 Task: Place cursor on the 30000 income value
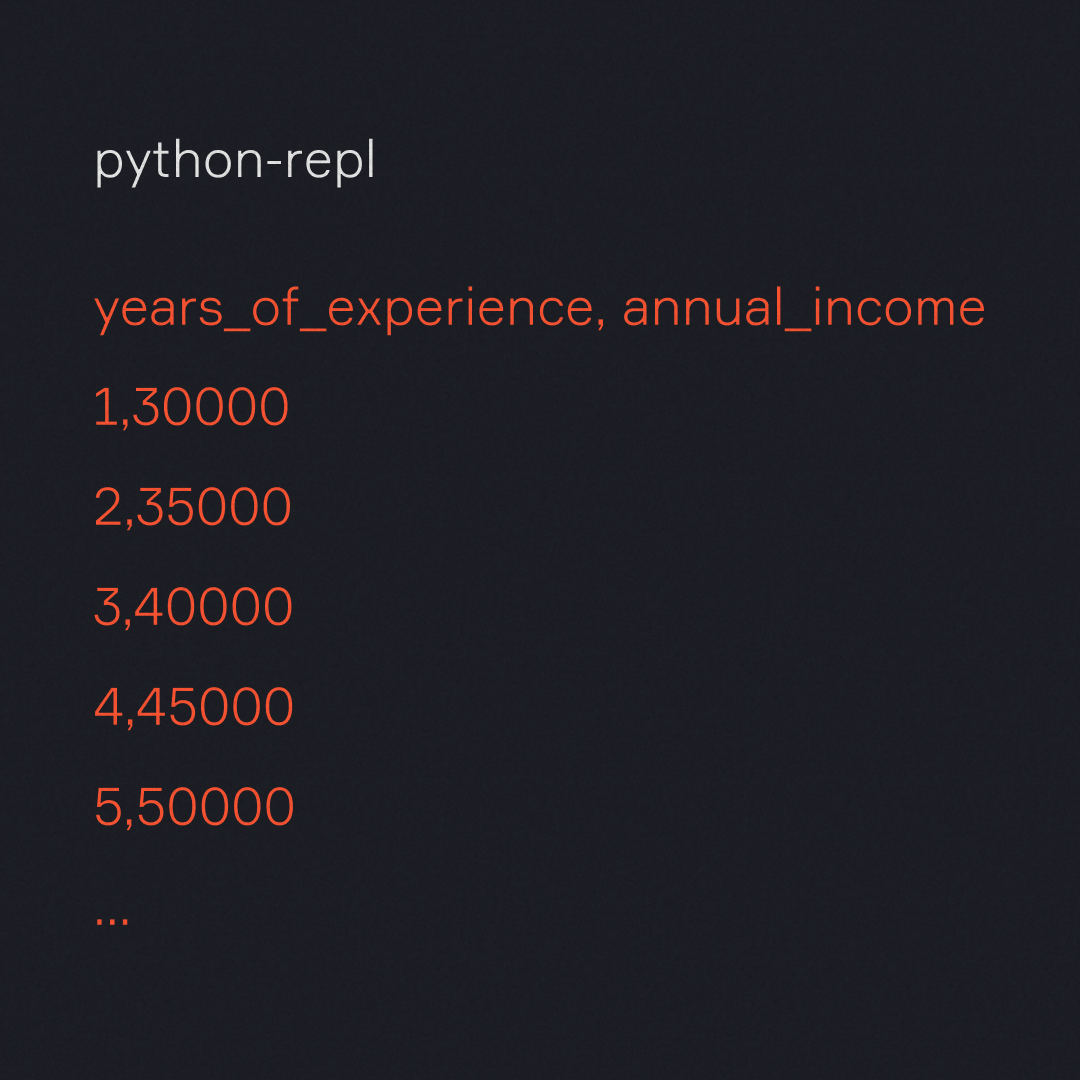pos(210,406)
